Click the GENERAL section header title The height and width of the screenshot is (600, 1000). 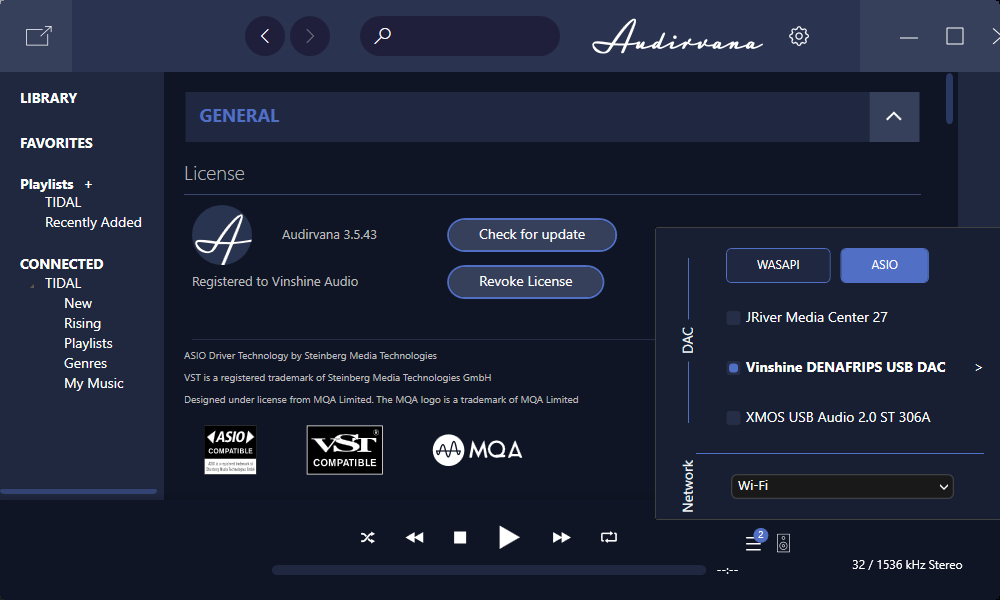239,116
